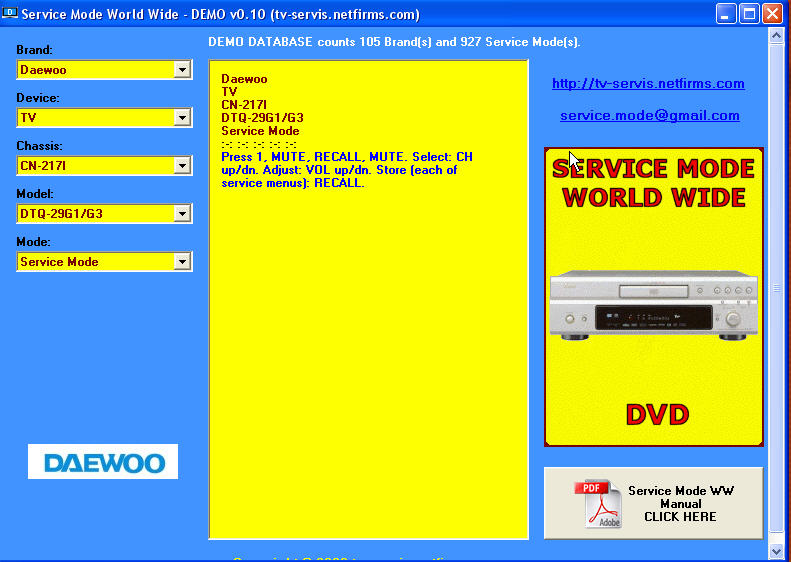Viewport: 791px width, 562px height.
Task: Open the Device dropdown arrow showing TV
Action: (x=182, y=118)
